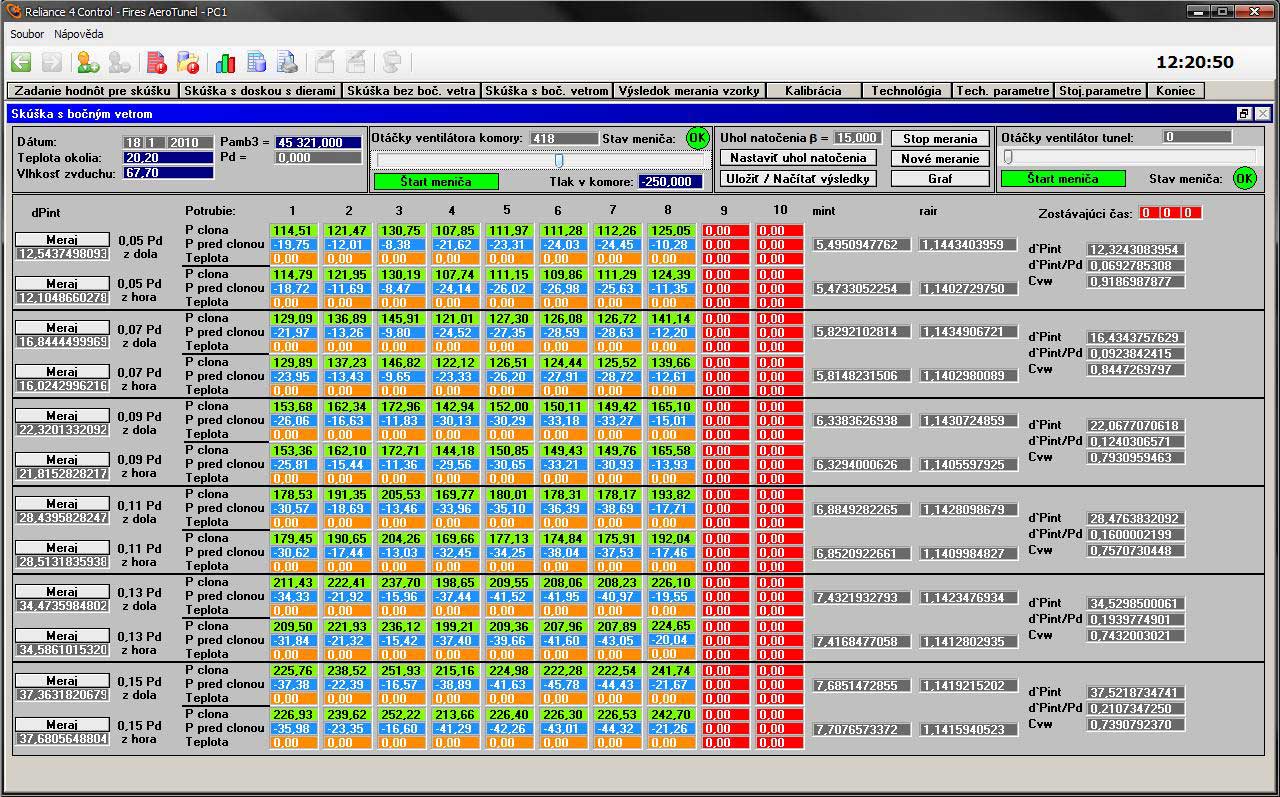The image size is (1280, 797).
Task: Open the alarm history folder icon
Action: tap(188, 62)
